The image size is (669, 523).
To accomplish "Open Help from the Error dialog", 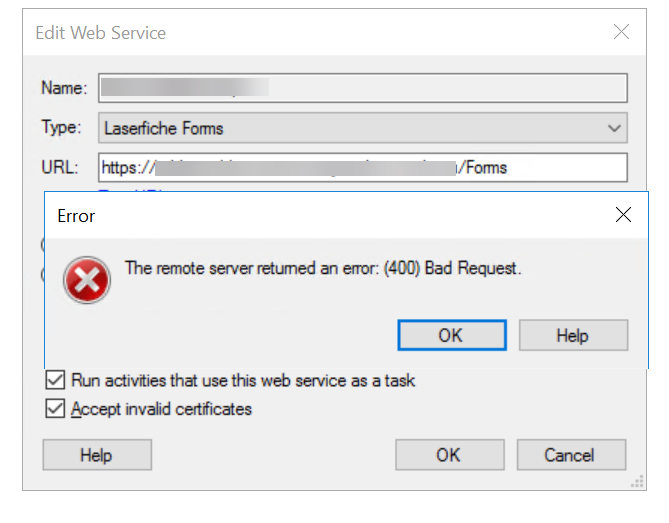I will tap(573, 335).
